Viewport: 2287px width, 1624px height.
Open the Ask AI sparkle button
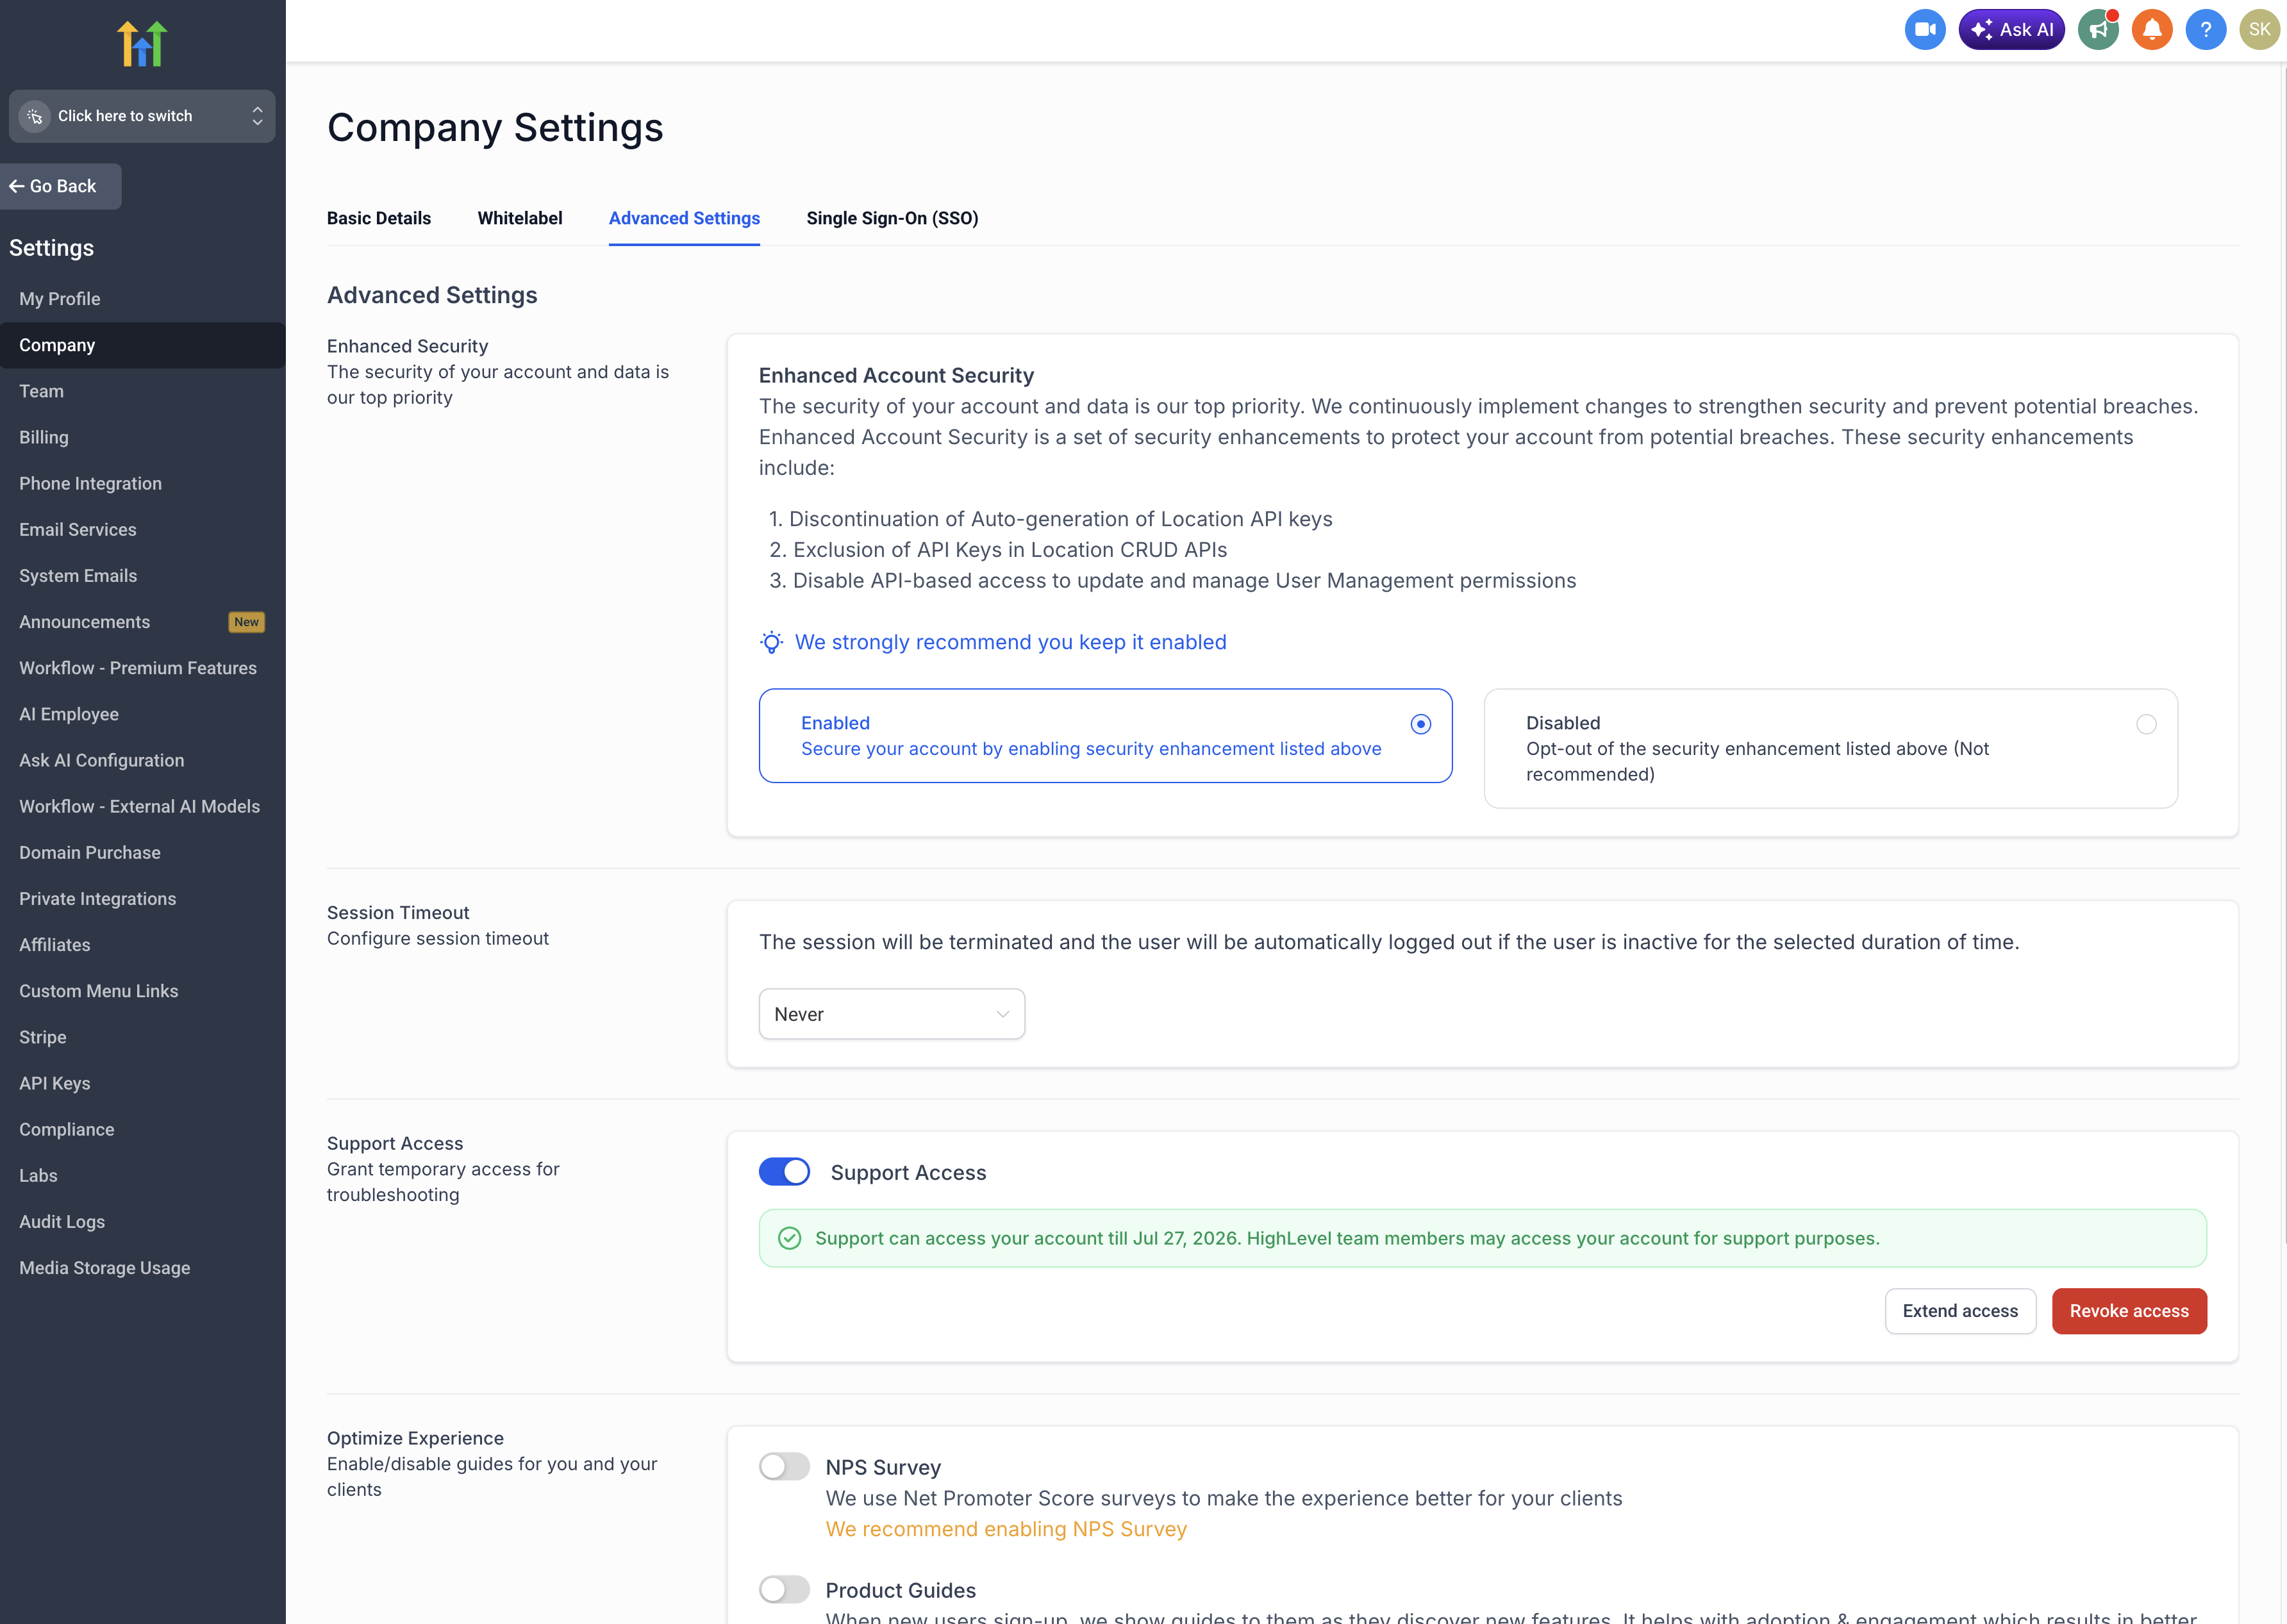tap(2011, 30)
